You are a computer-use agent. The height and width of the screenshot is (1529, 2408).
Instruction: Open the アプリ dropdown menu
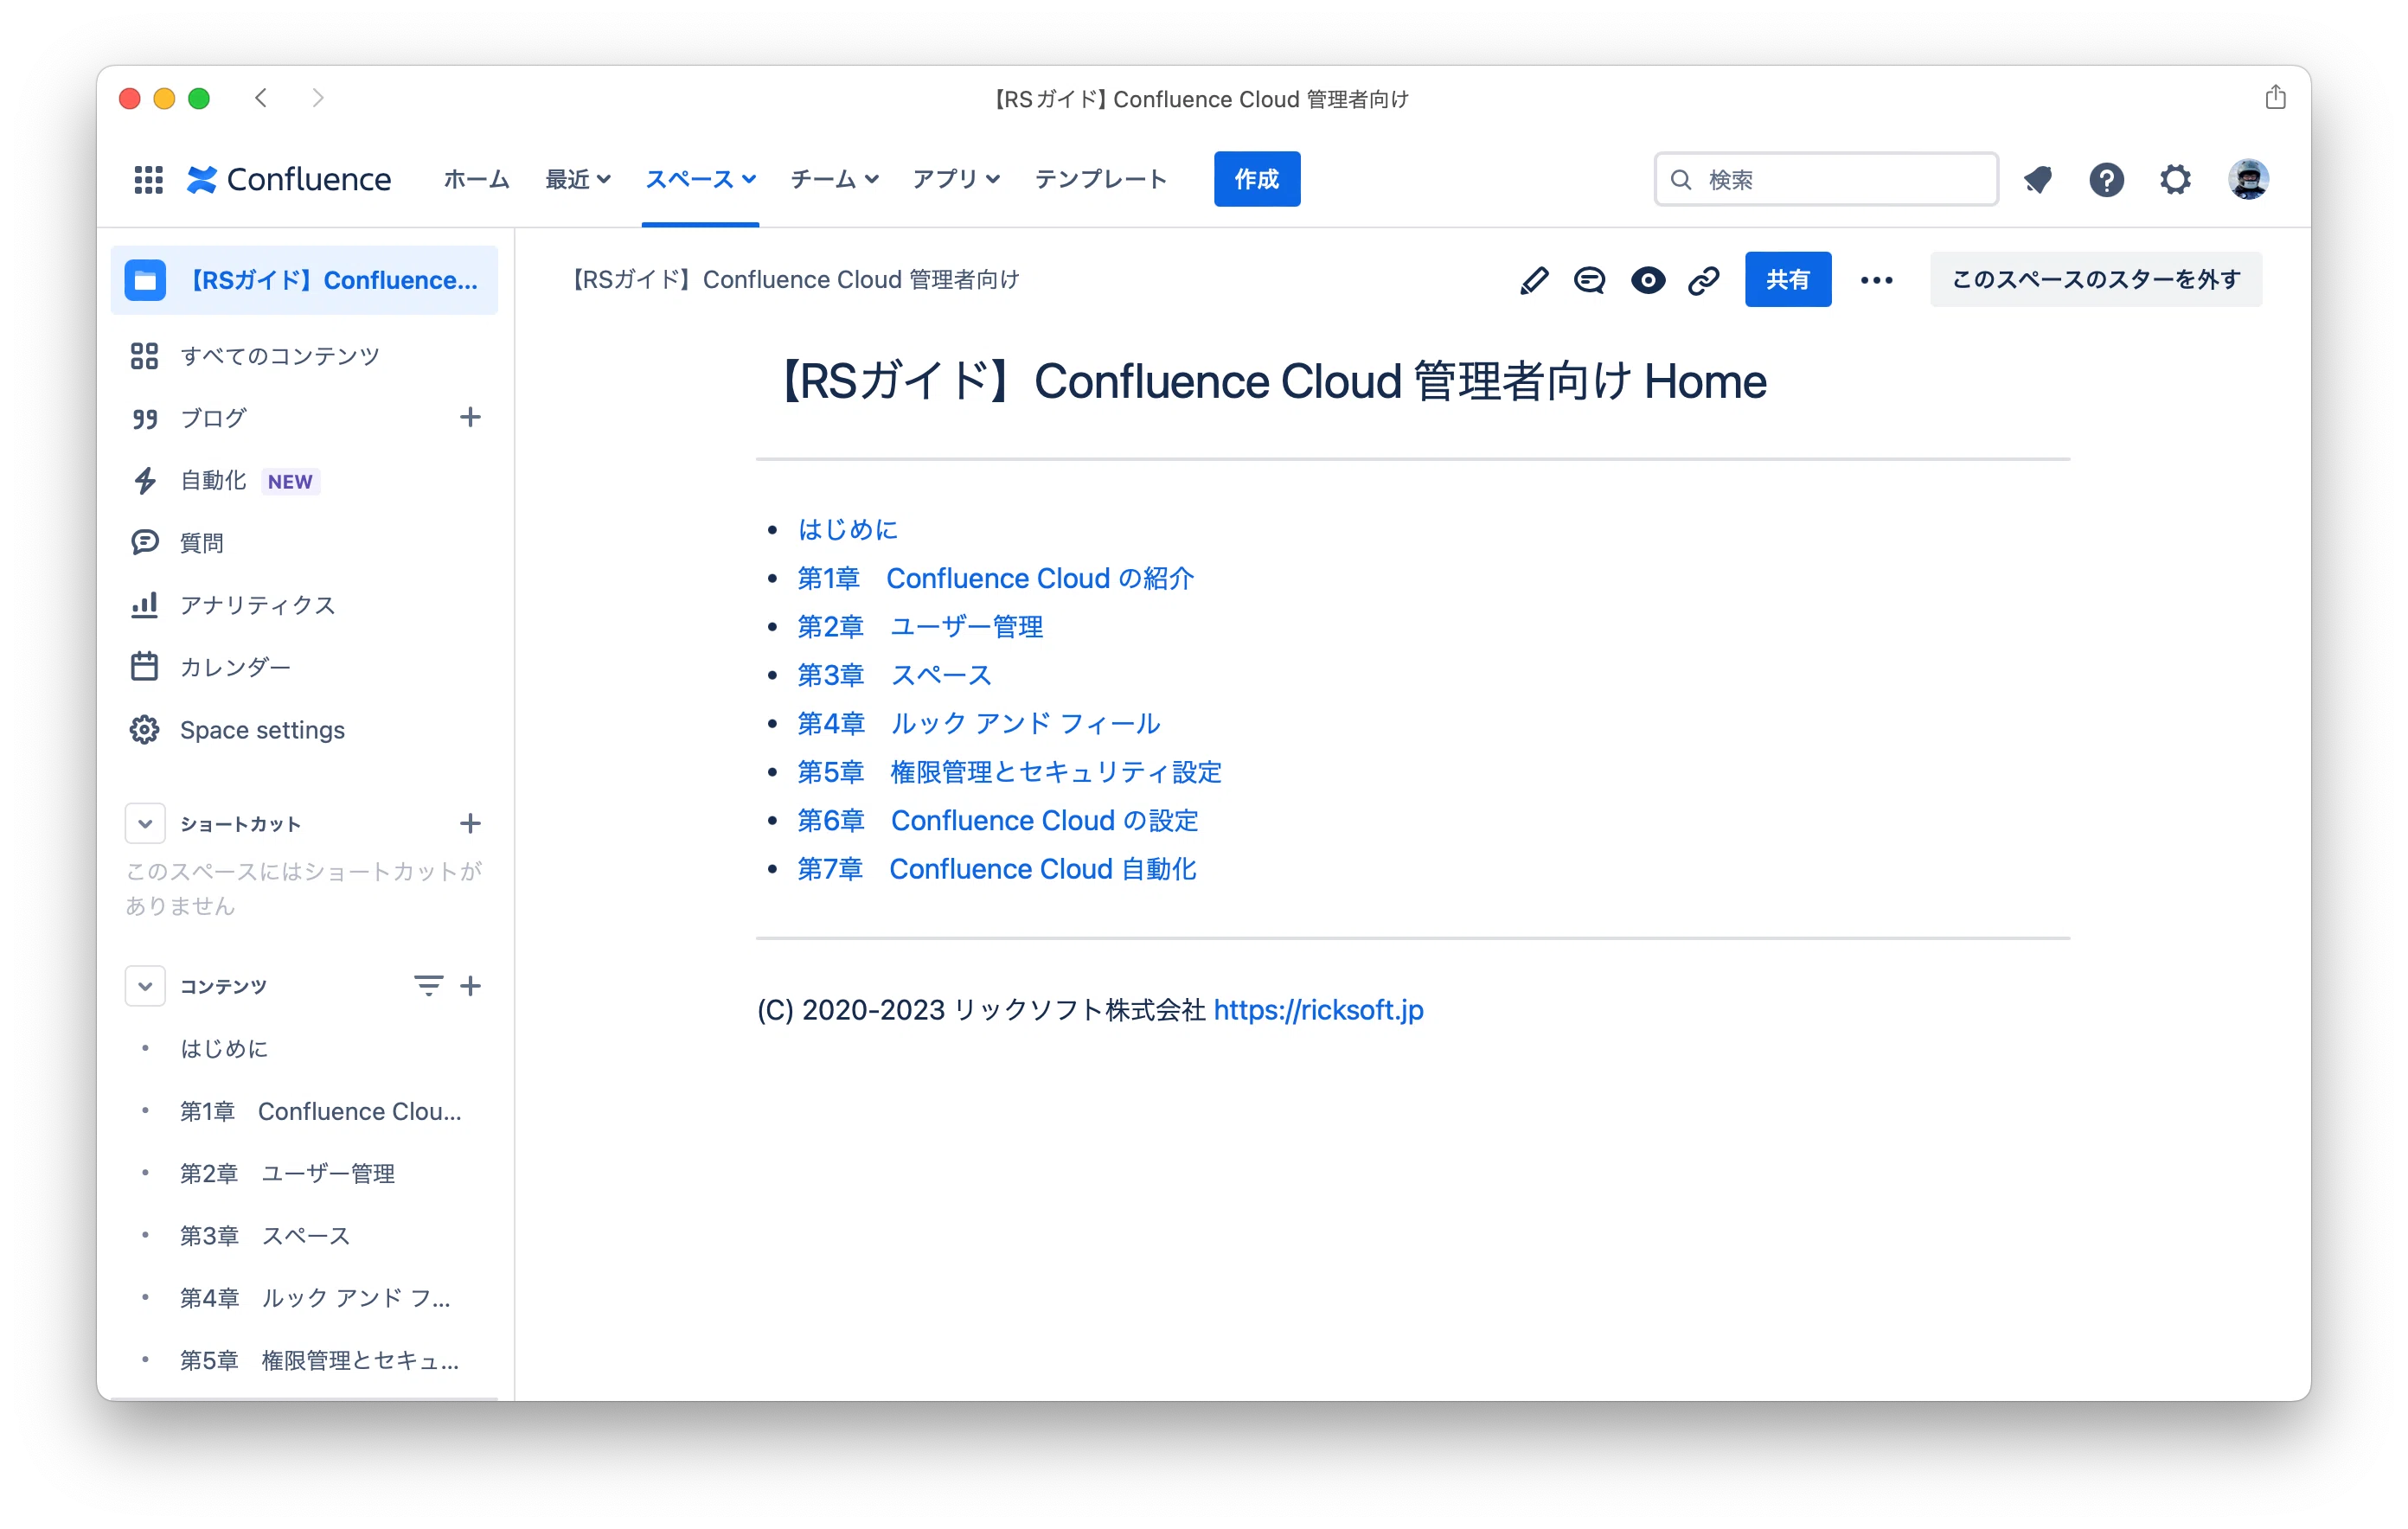[x=956, y=179]
